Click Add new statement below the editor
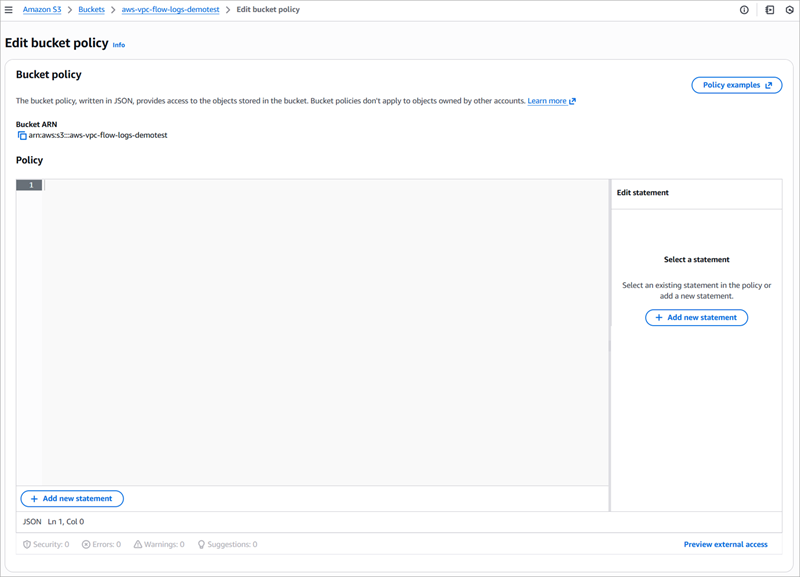The image size is (800, 577). (71, 498)
